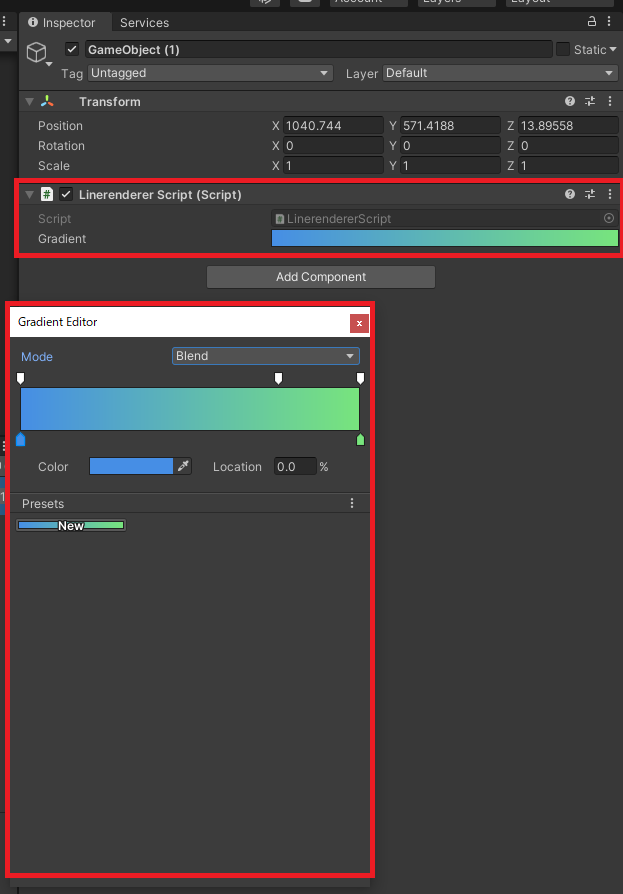
Task: Disable Linerenderer Script component checkbox
Action: pyautogui.click(x=66, y=194)
